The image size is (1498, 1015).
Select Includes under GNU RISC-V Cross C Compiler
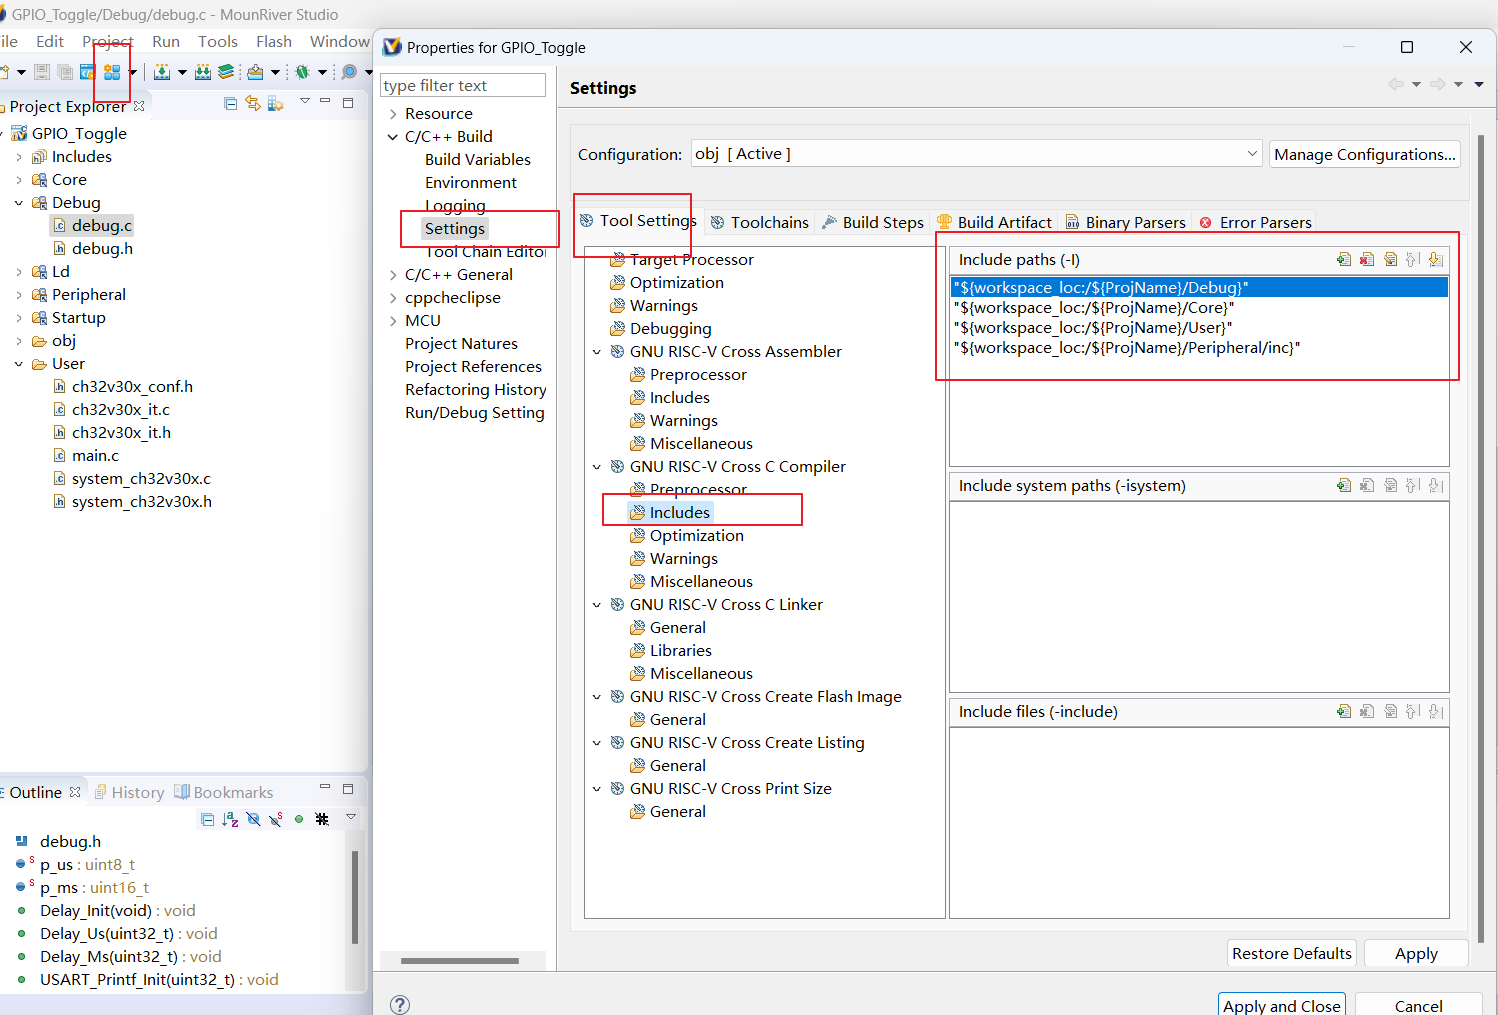pos(679,513)
